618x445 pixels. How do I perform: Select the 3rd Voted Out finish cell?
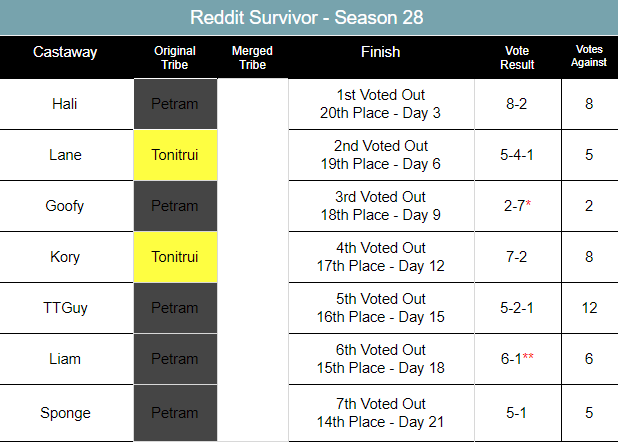pyautogui.click(x=380, y=206)
